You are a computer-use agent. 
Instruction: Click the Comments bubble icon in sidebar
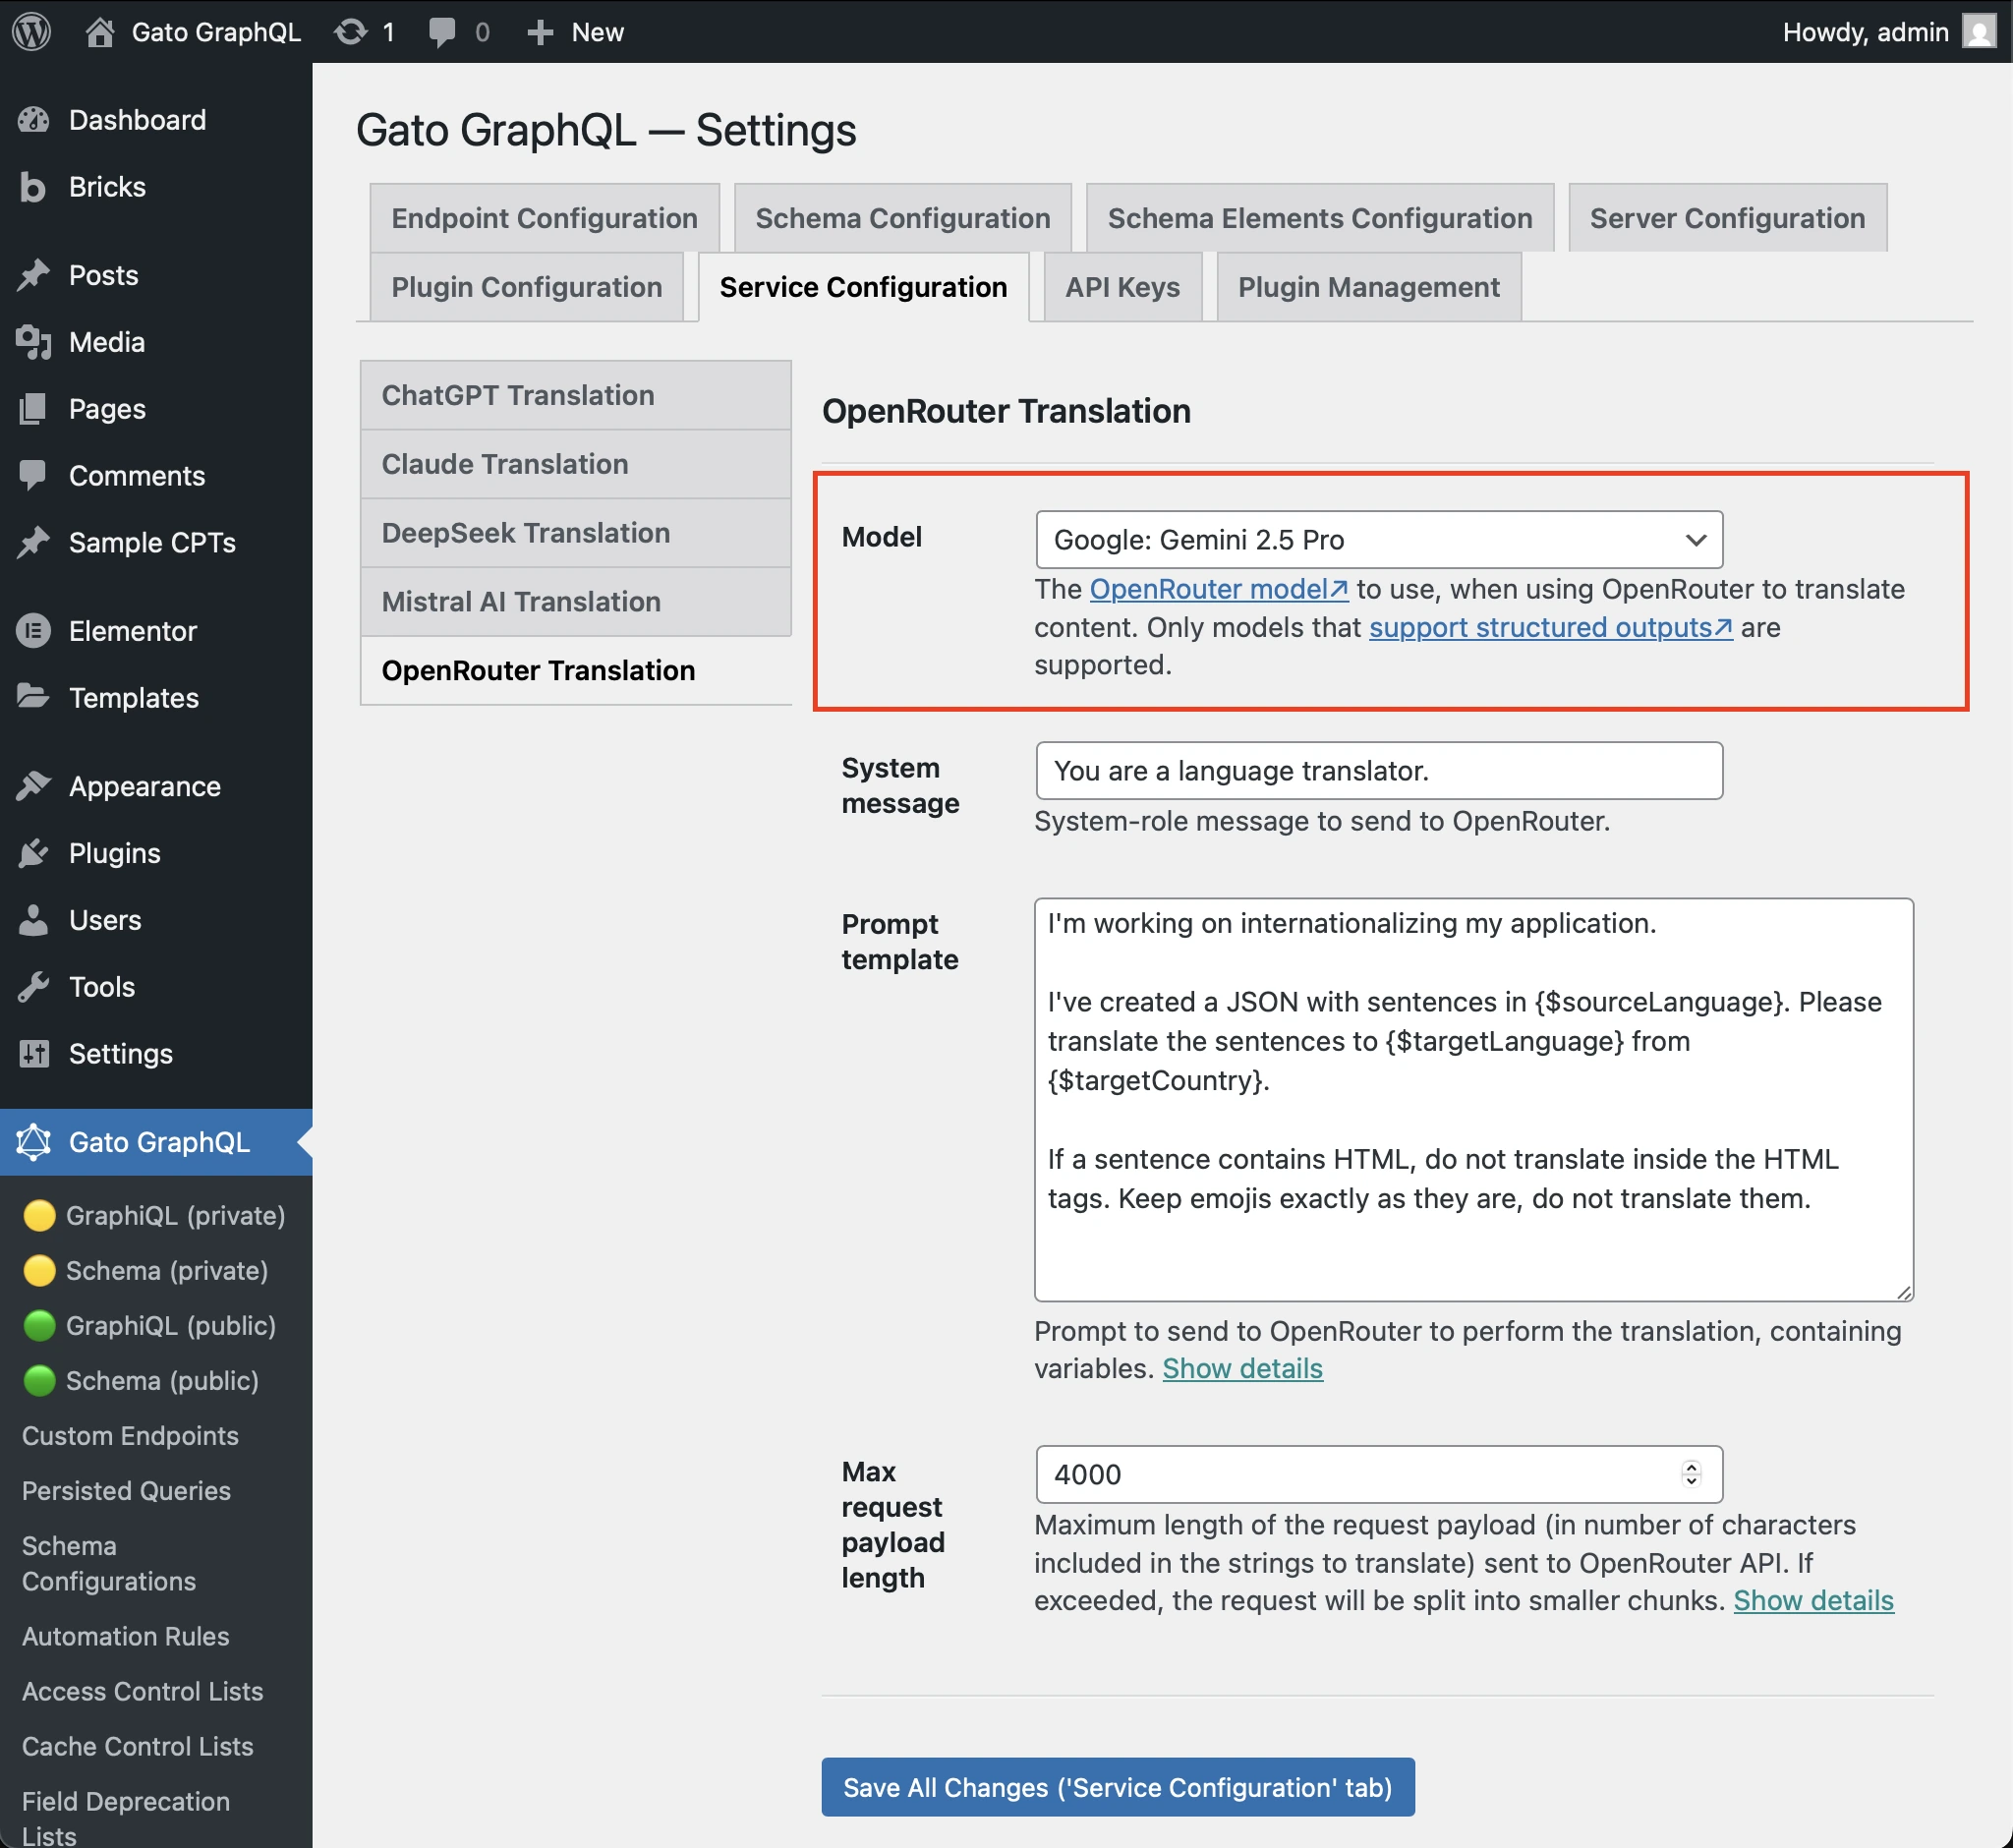tap(34, 476)
